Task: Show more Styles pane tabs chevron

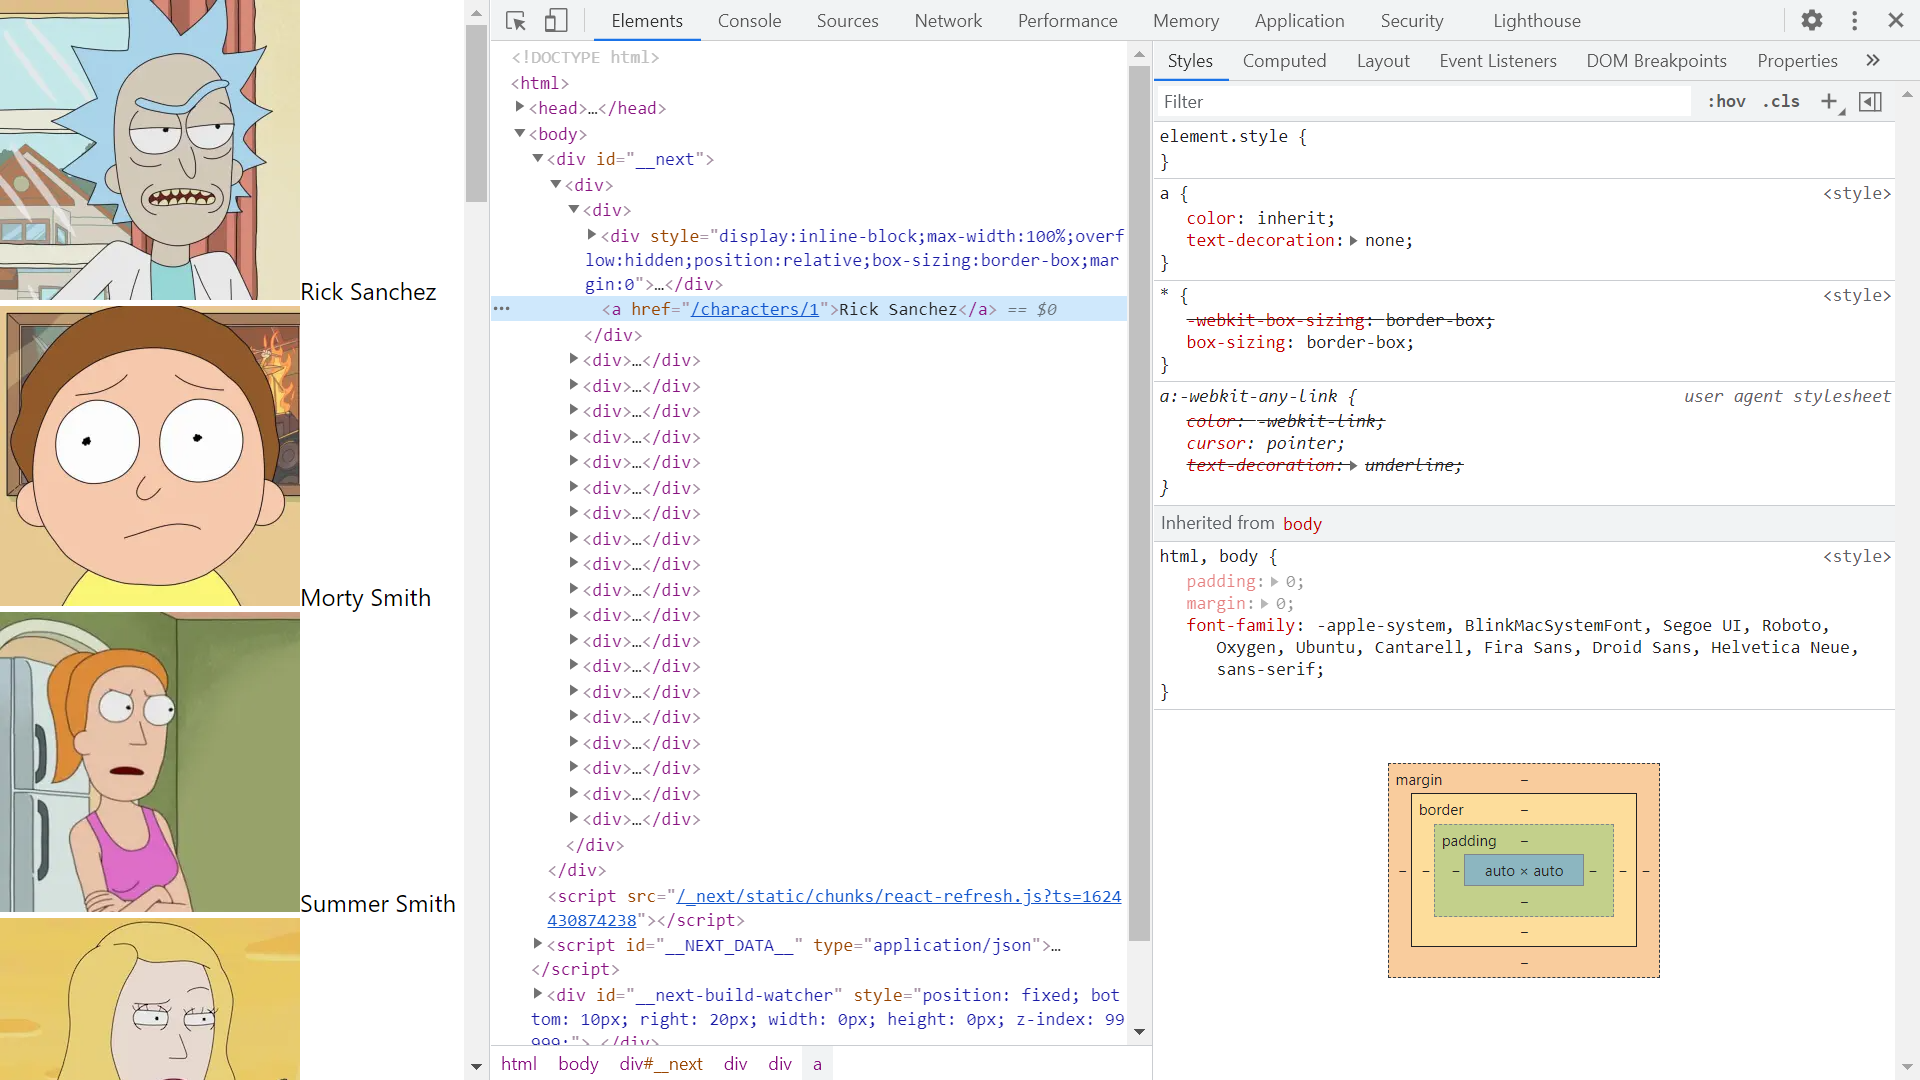Action: pyautogui.click(x=1873, y=61)
